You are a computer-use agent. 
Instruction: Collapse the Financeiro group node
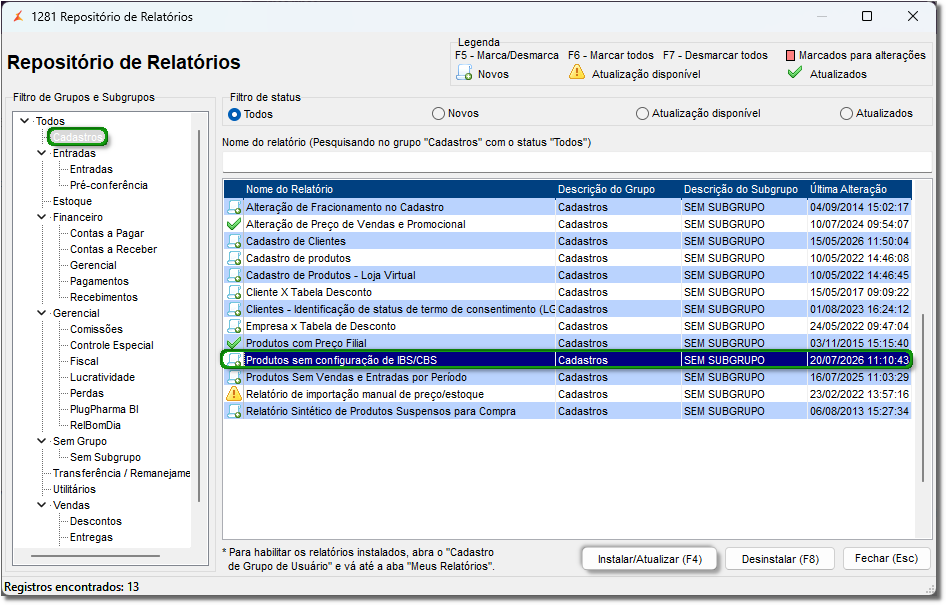[42, 217]
